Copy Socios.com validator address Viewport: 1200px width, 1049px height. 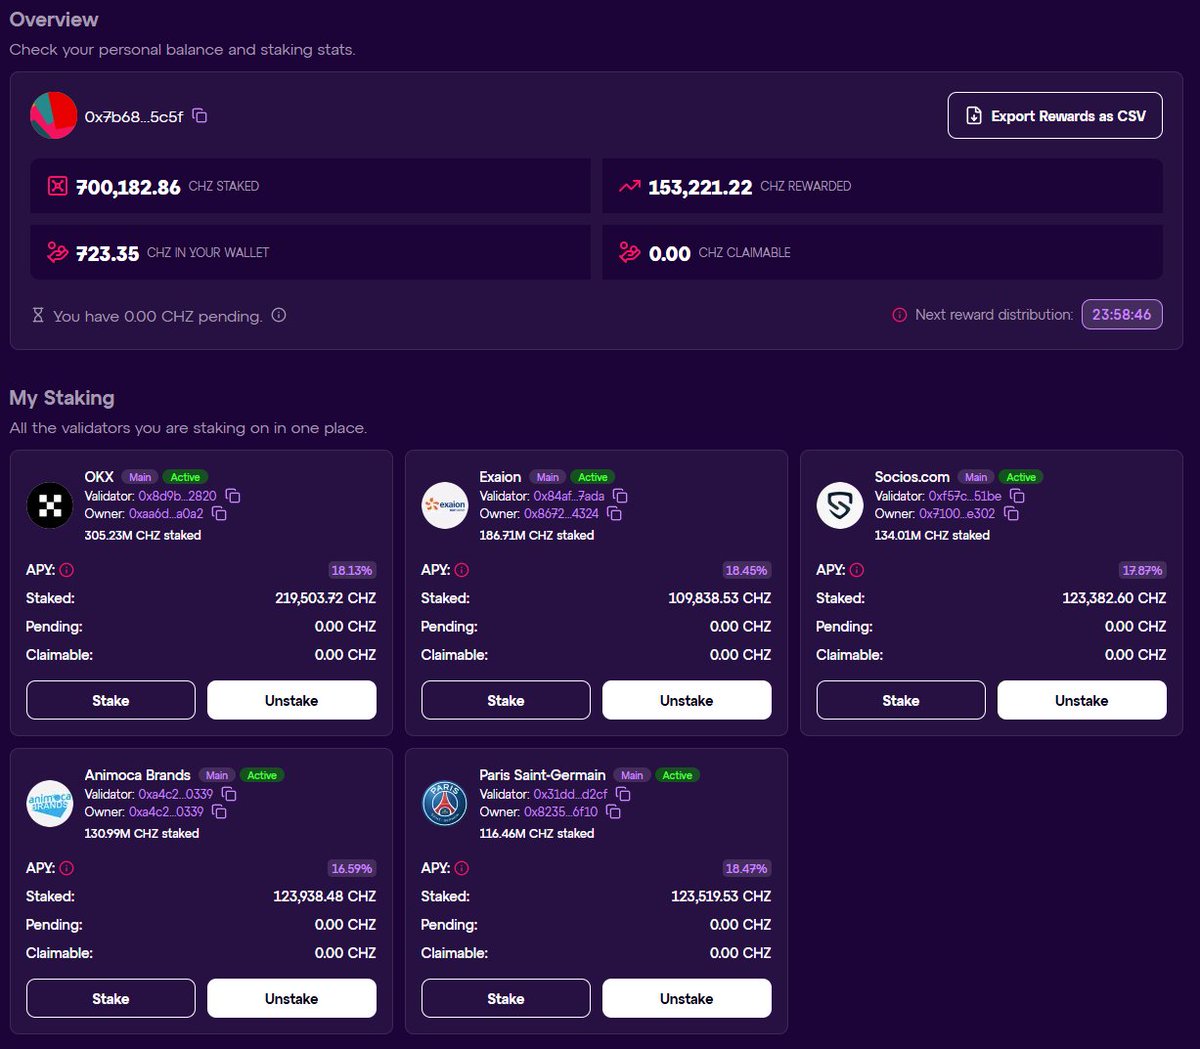pos(1017,496)
